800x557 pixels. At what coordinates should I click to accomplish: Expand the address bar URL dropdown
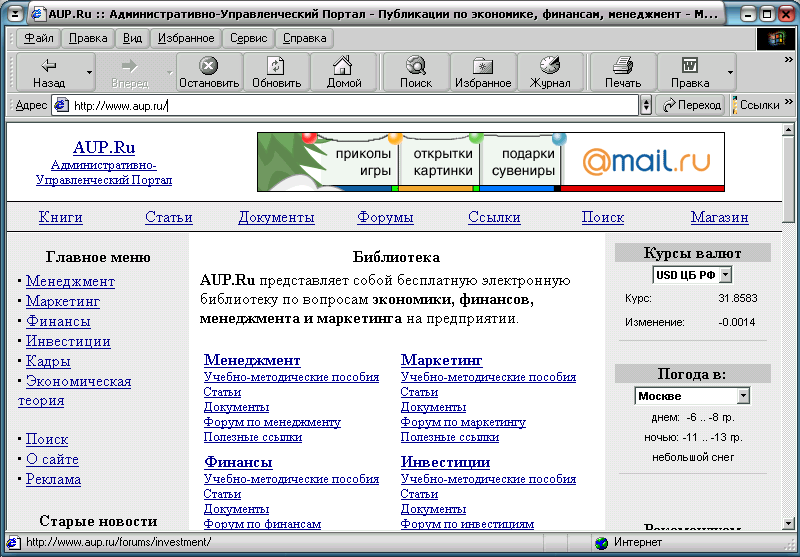(x=646, y=105)
